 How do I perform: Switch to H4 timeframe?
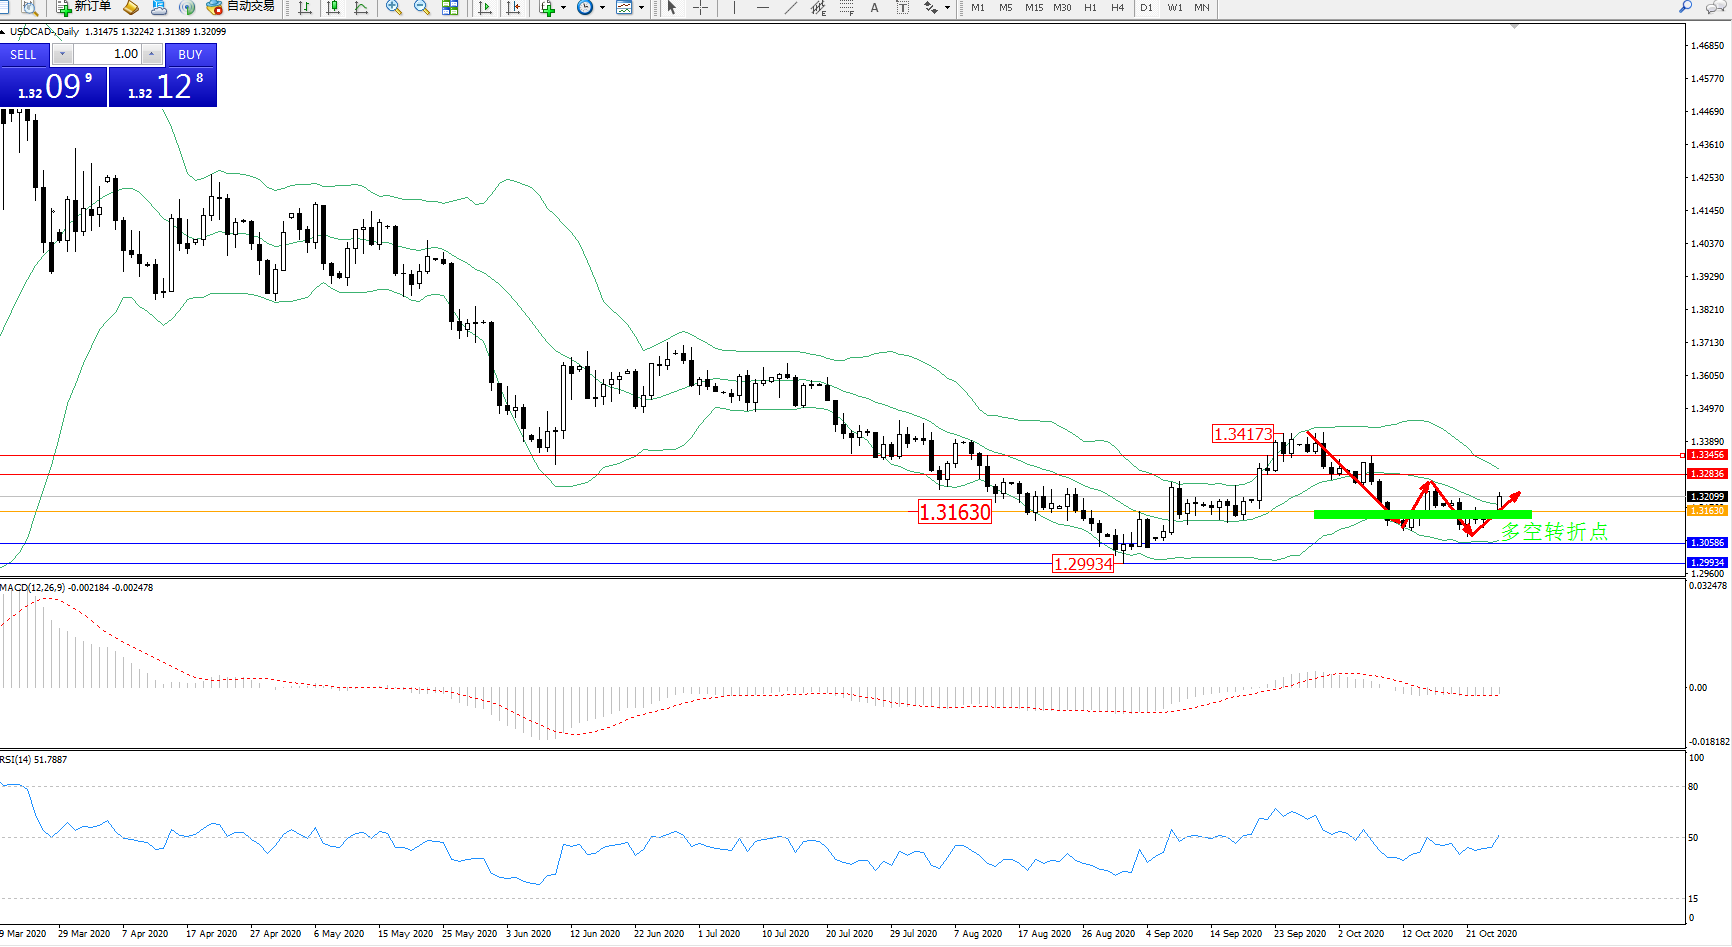click(x=1117, y=7)
